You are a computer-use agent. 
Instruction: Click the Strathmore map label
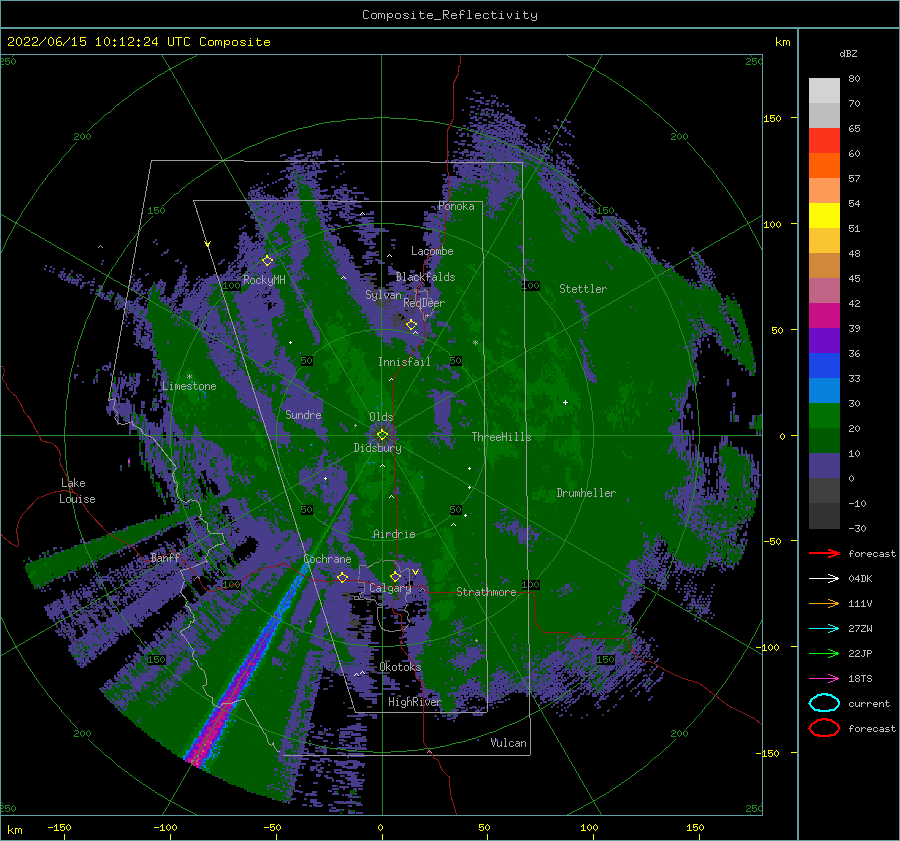tap(486, 592)
